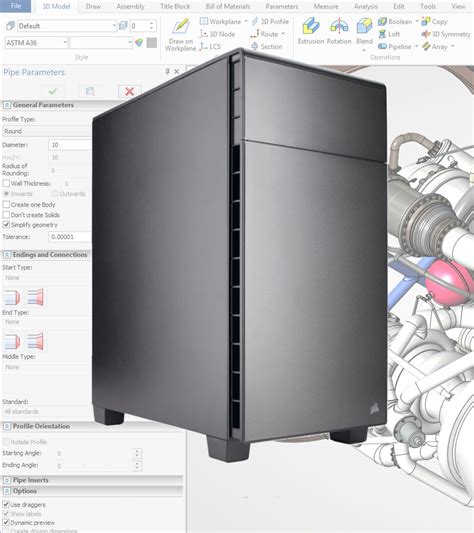Collapse the Profile Orientation section

[7, 426]
